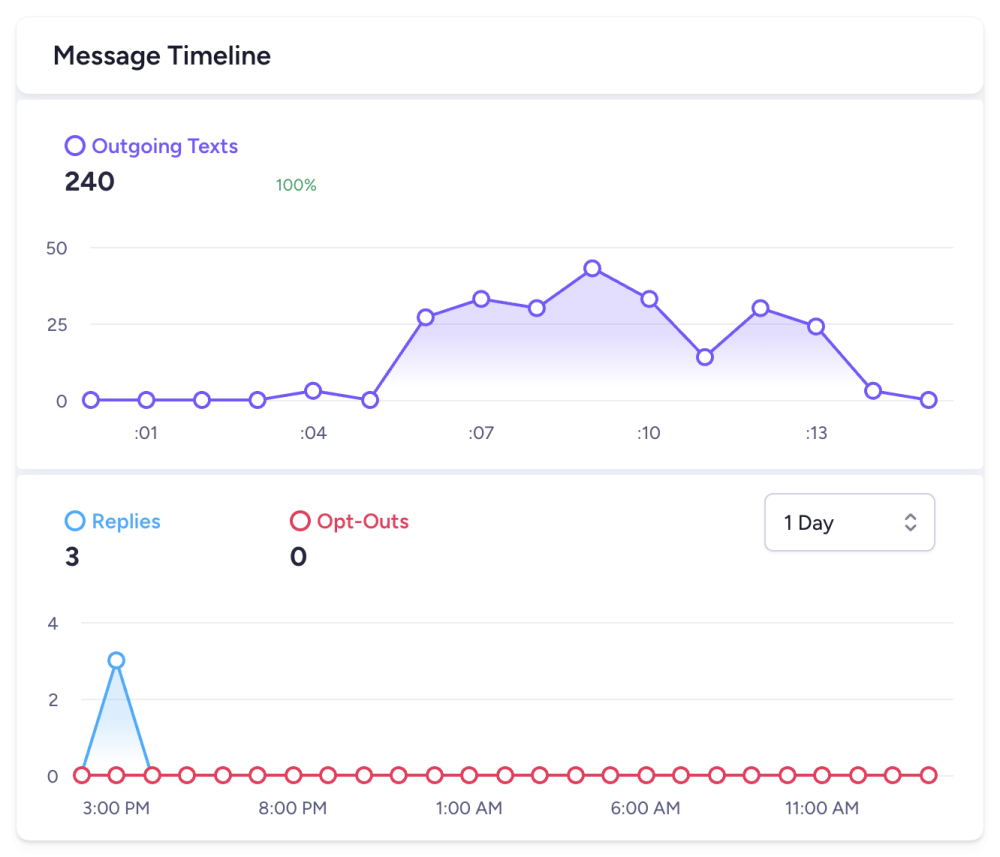Select the Replies section label
Image resolution: width=1000 pixels, height=857 pixels.
click(x=124, y=521)
